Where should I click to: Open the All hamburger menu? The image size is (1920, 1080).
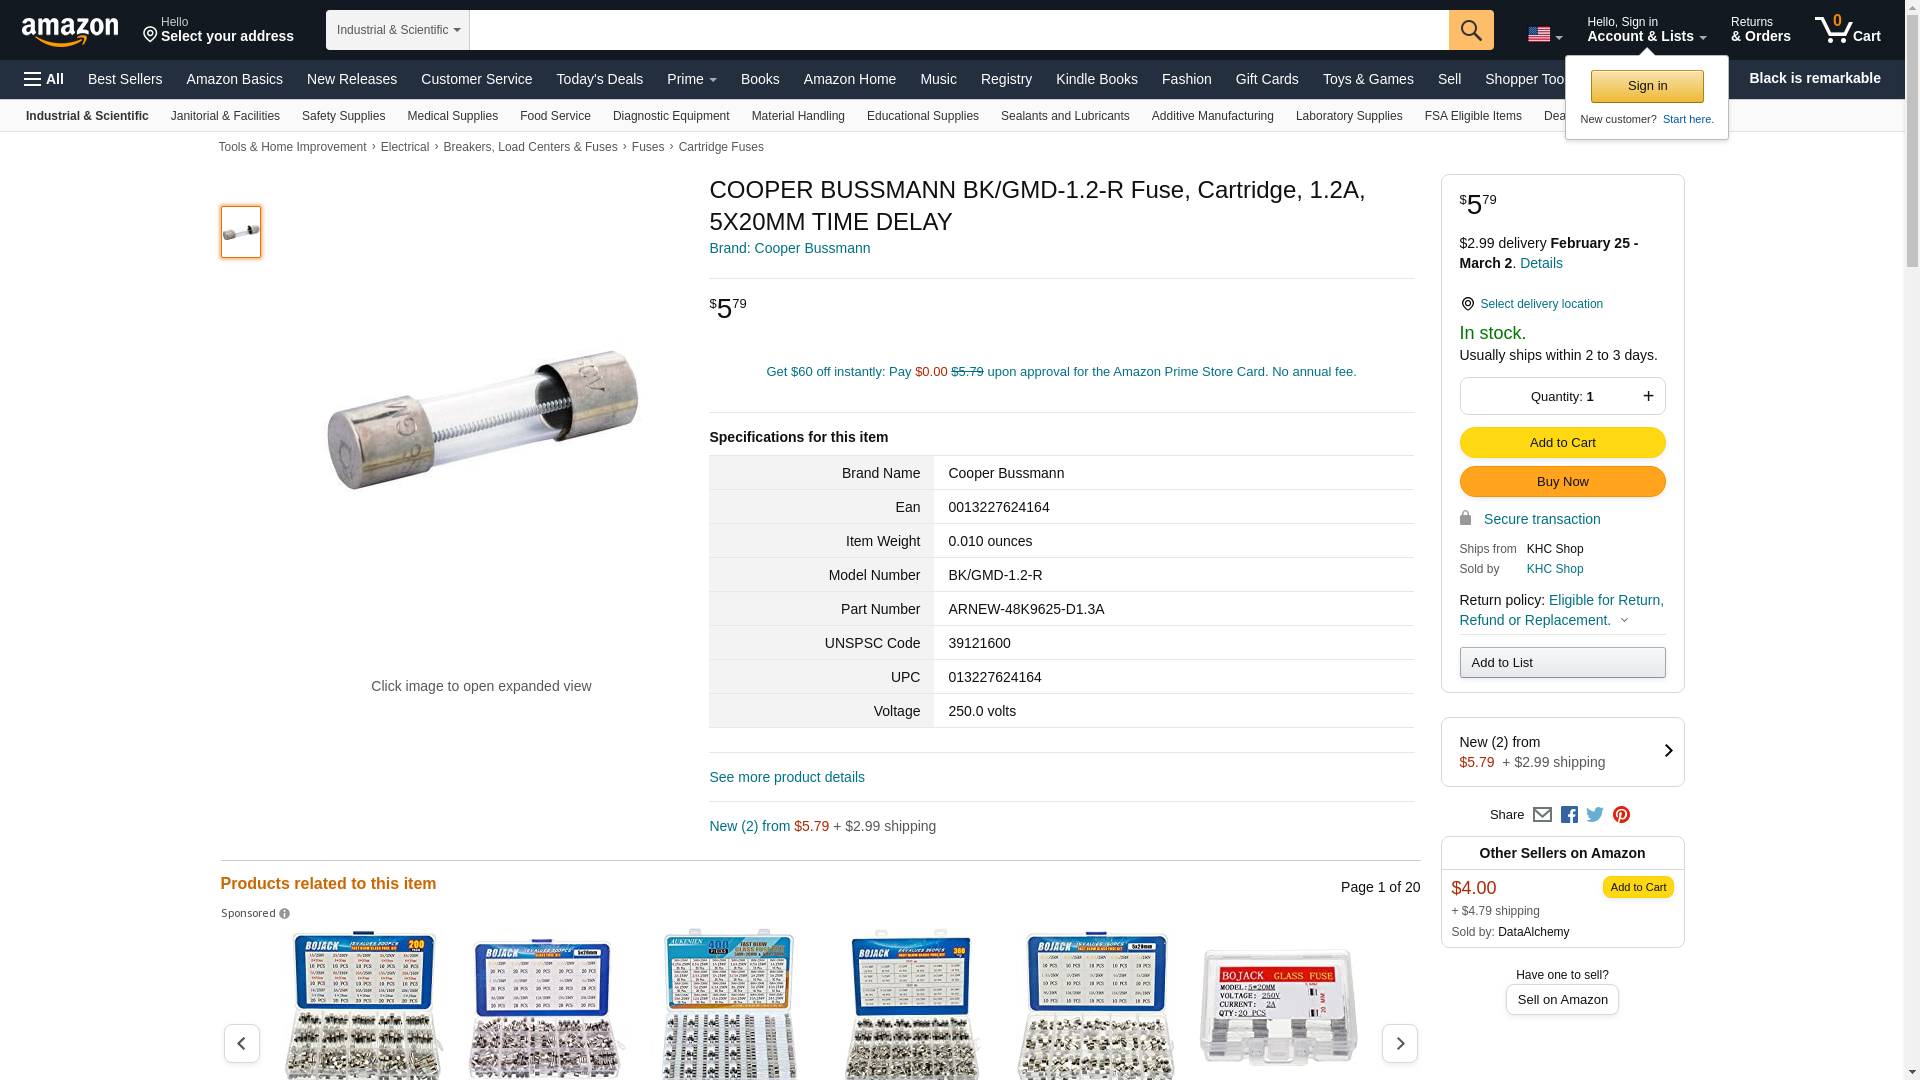pyautogui.click(x=44, y=79)
